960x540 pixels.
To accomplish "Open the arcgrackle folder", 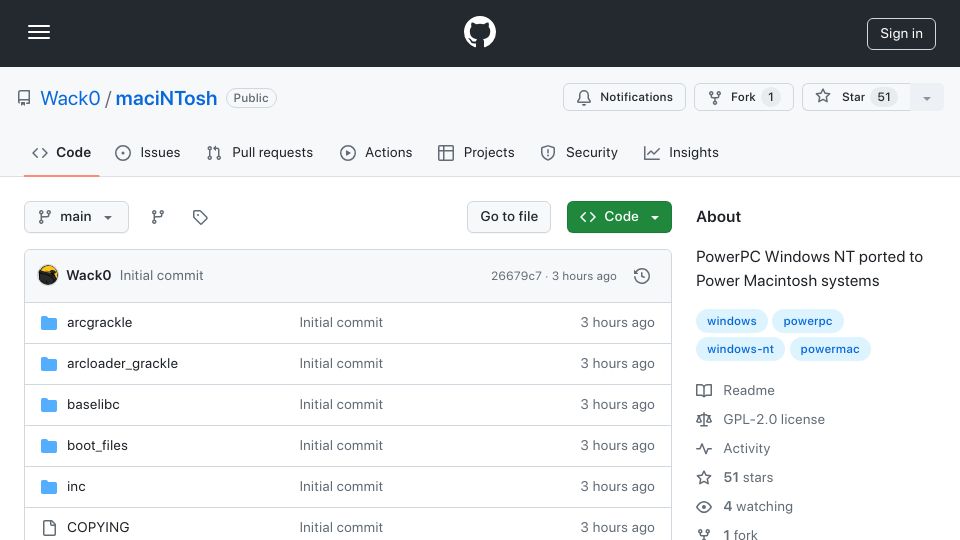I will tap(99, 323).
